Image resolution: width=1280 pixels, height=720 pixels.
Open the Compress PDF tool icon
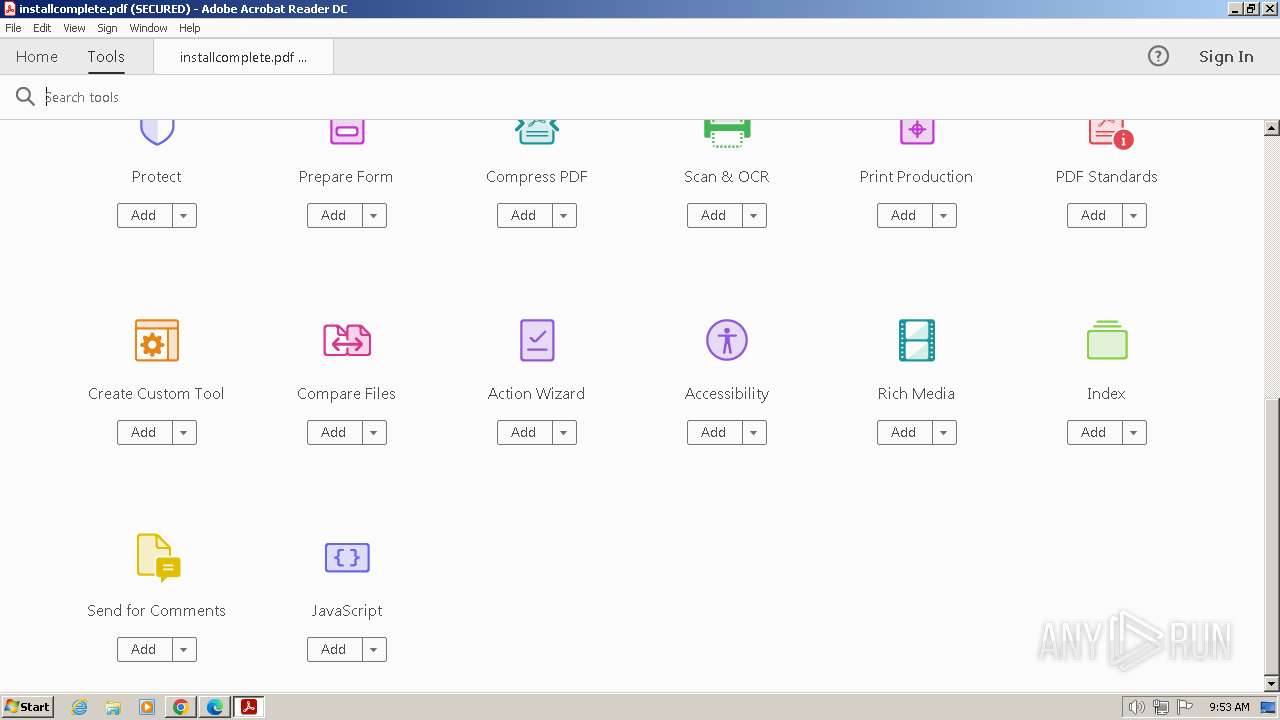537,133
